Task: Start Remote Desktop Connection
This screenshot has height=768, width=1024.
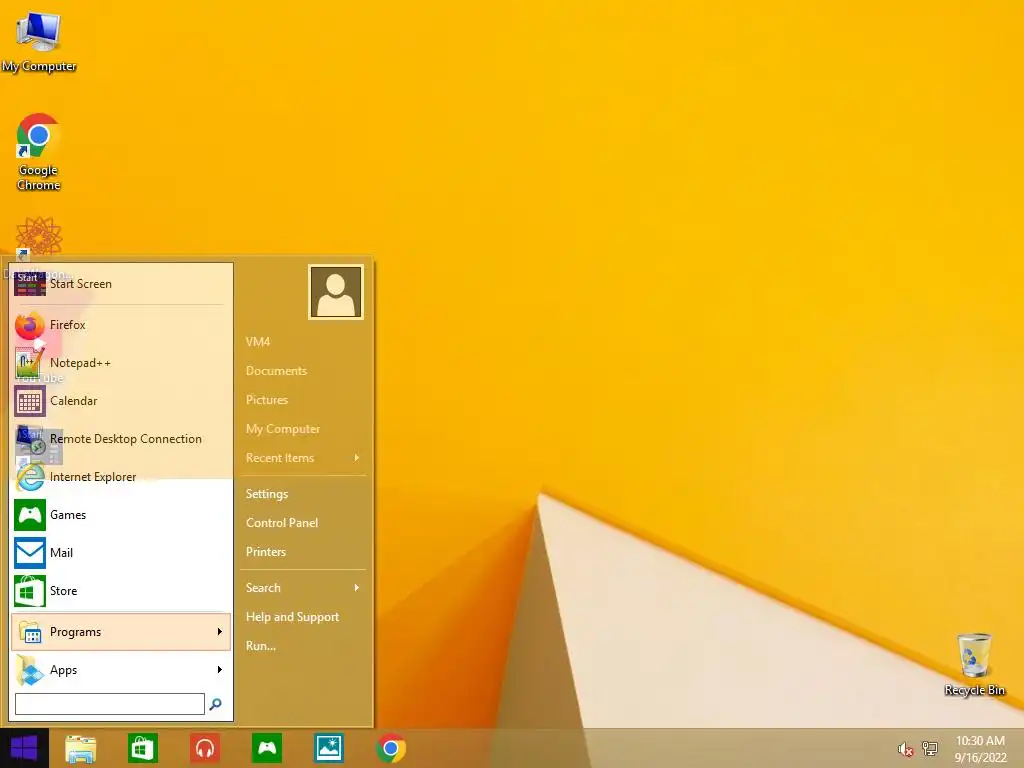Action: (121, 439)
